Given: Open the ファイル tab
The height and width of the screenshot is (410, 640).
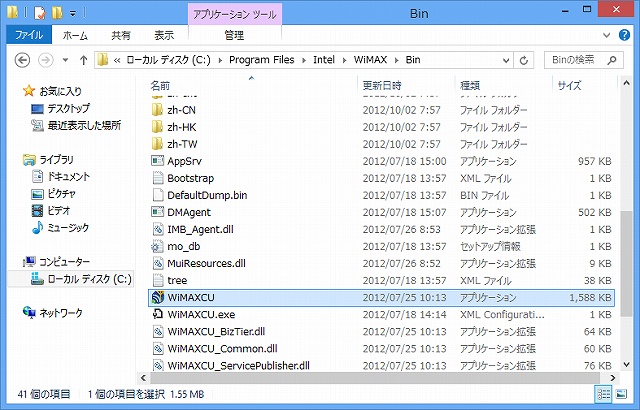Looking at the screenshot, I should pos(29,35).
